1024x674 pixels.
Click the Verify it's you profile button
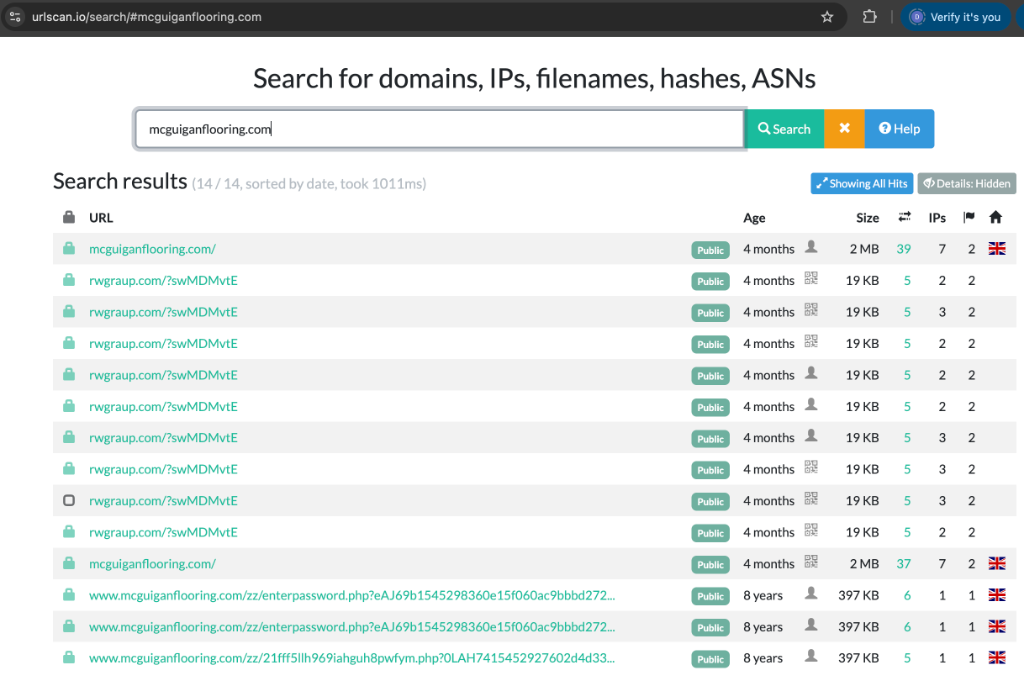click(956, 17)
